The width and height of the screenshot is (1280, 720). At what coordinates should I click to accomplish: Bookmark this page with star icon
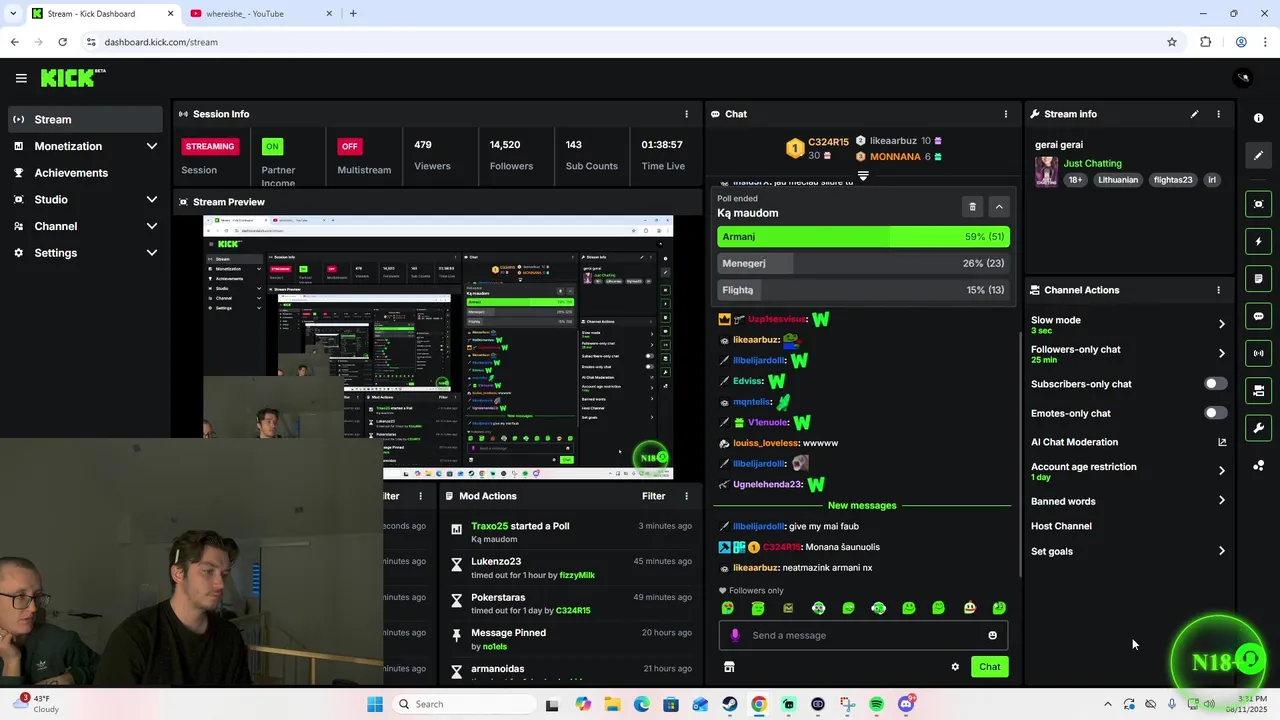click(x=1172, y=42)
